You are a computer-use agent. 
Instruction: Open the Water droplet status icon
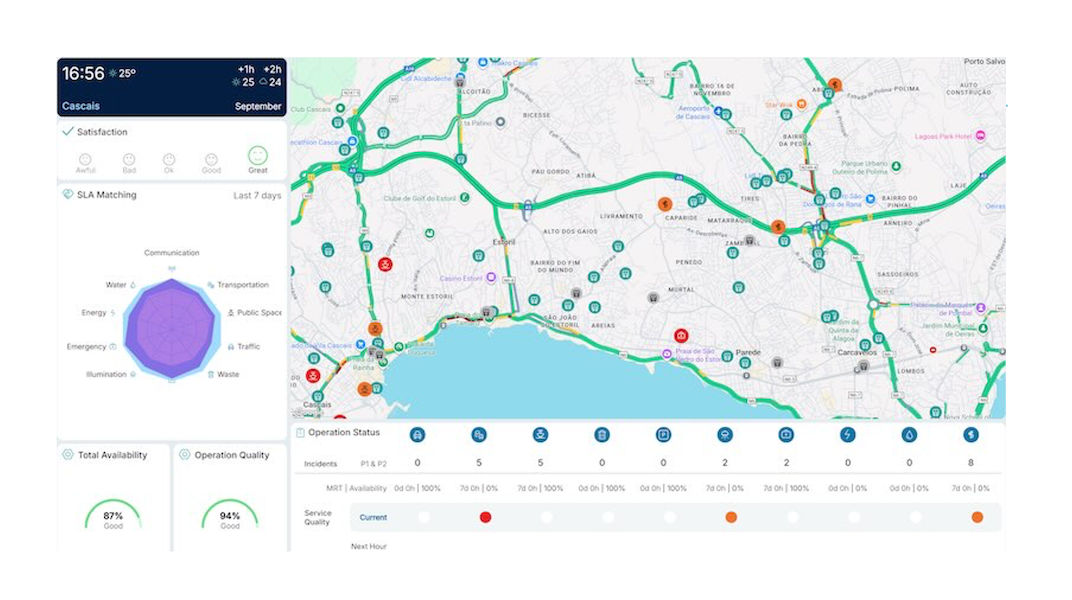[x=909, y=434]
